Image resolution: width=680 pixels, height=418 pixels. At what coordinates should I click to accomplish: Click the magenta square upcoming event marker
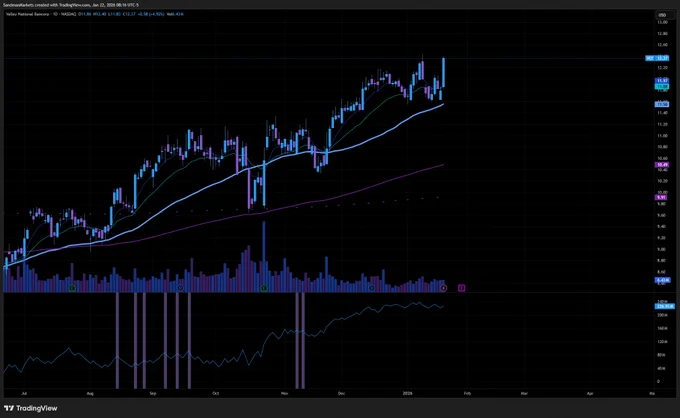coord(462,288)
